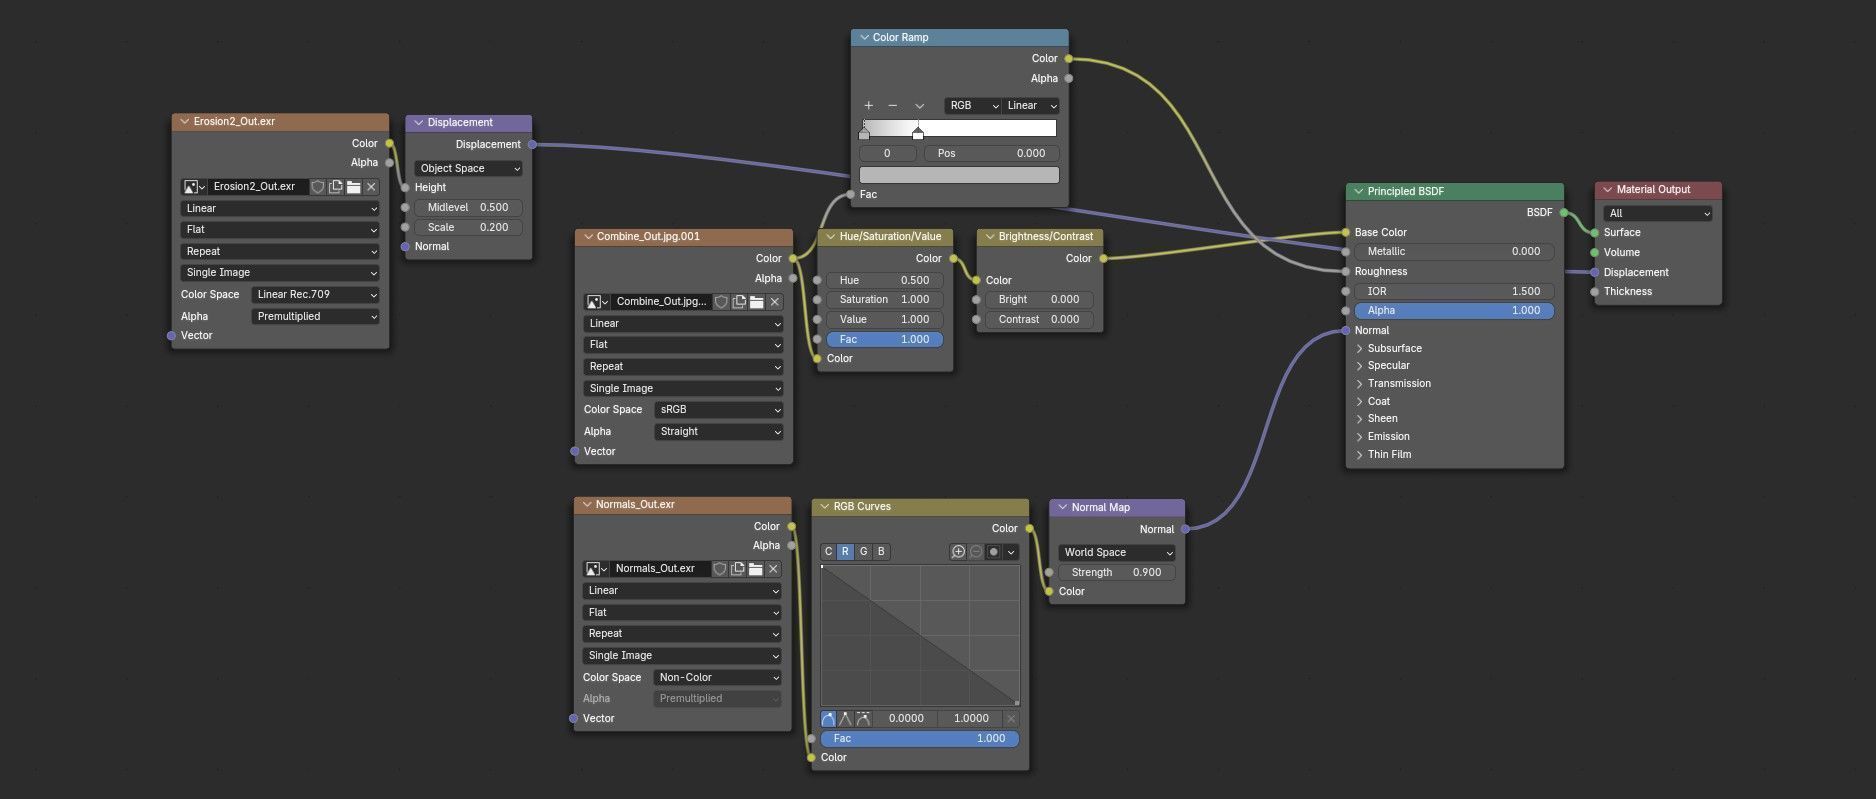Duplicate the Erosion2_Out.exr image datablock

[336, 187]
